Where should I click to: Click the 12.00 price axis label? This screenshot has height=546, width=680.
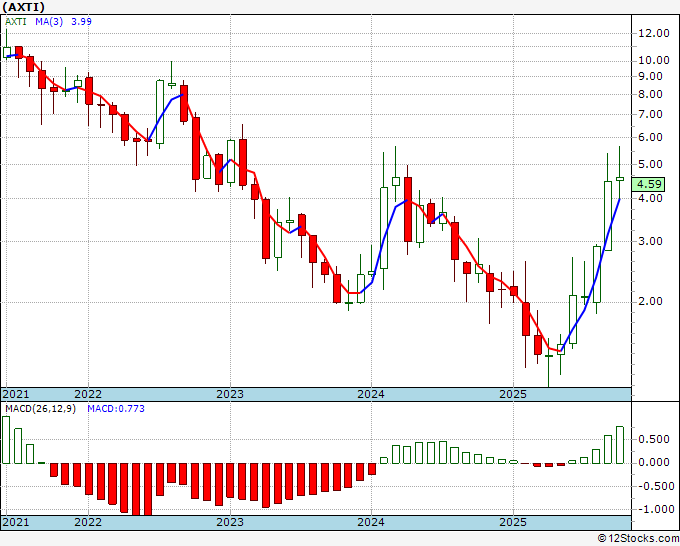654,33
